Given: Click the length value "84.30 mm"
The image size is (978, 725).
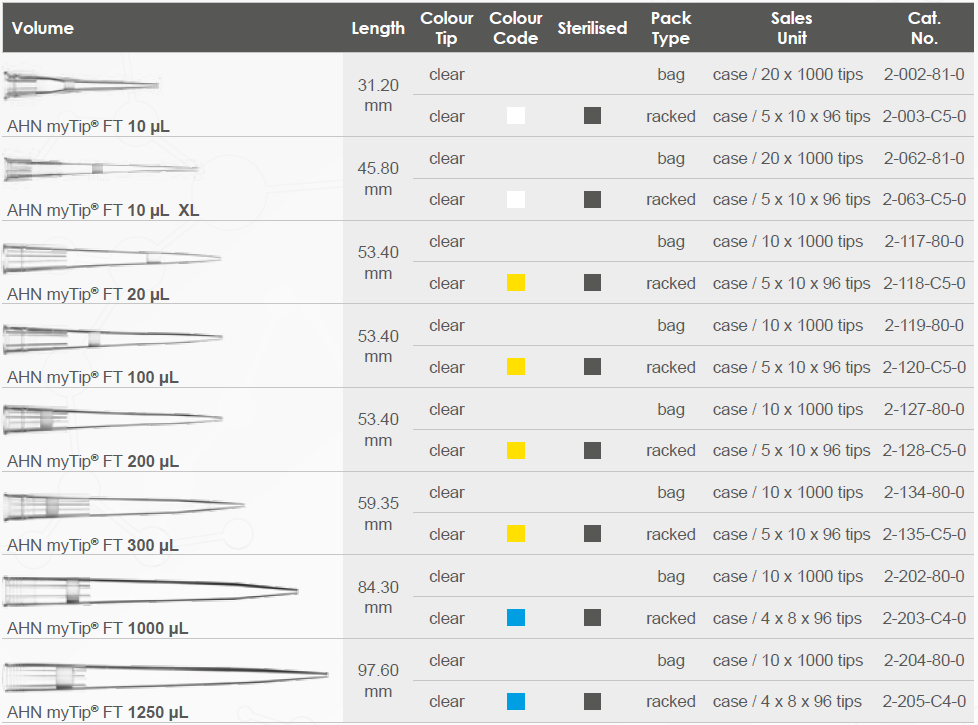Looking at the screenshot, I should tap(378, 597).
